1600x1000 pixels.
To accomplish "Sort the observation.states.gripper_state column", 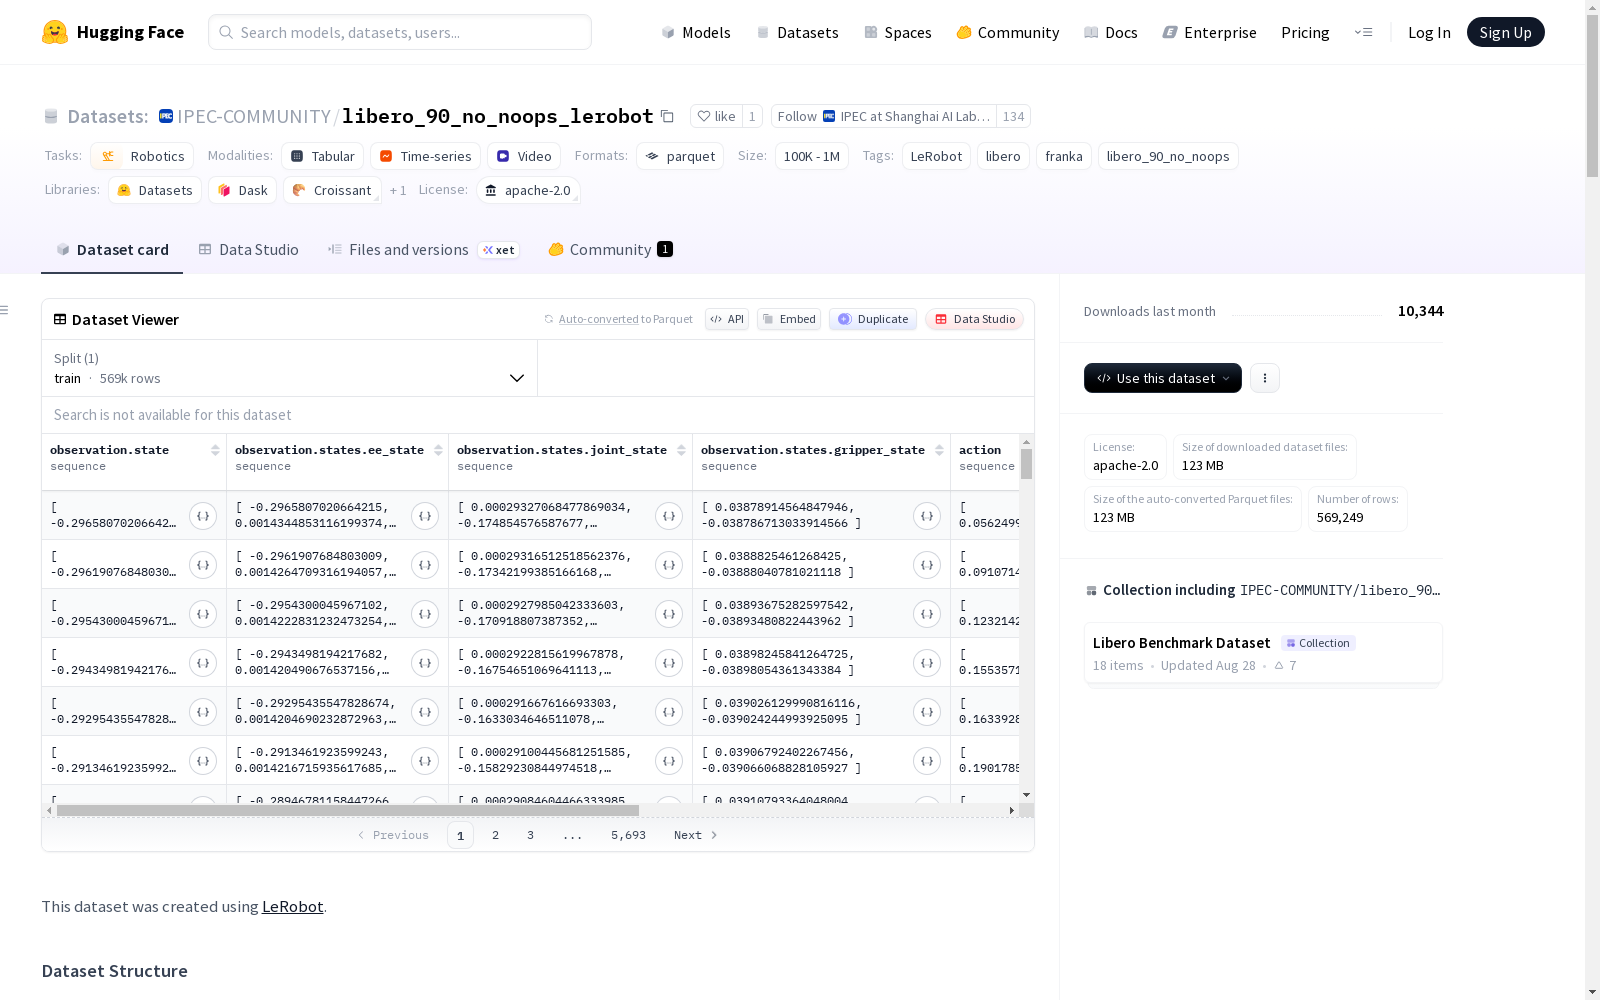I will pyautogui.click(x=939, y=450).
